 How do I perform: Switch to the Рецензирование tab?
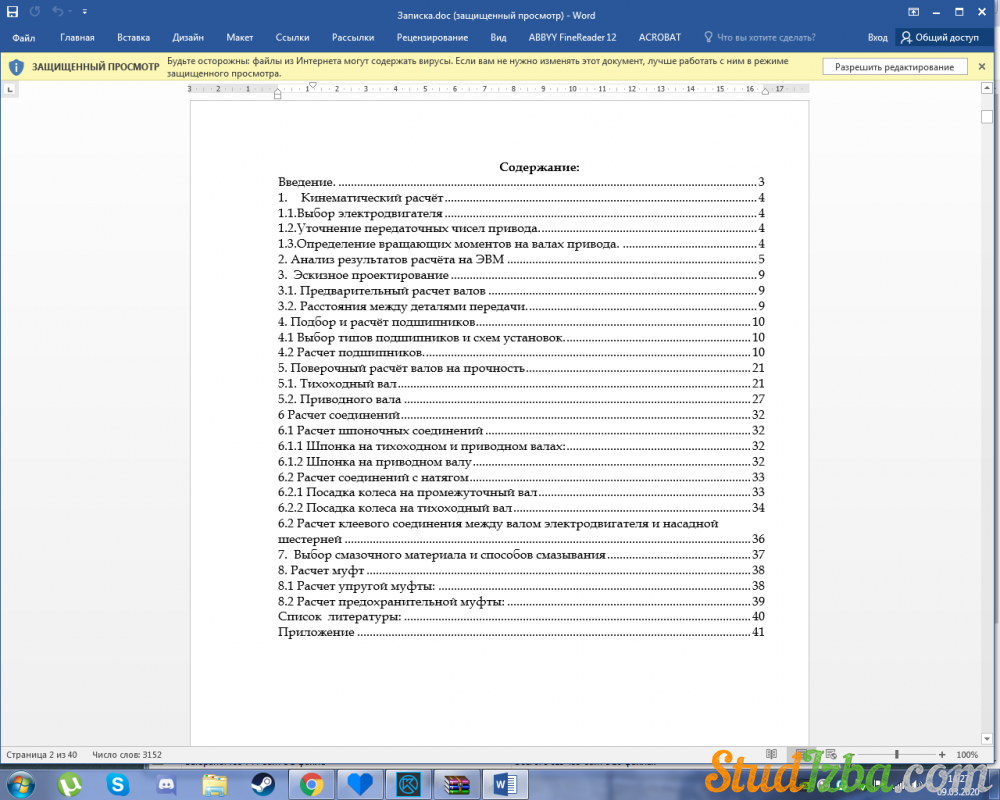432,37
